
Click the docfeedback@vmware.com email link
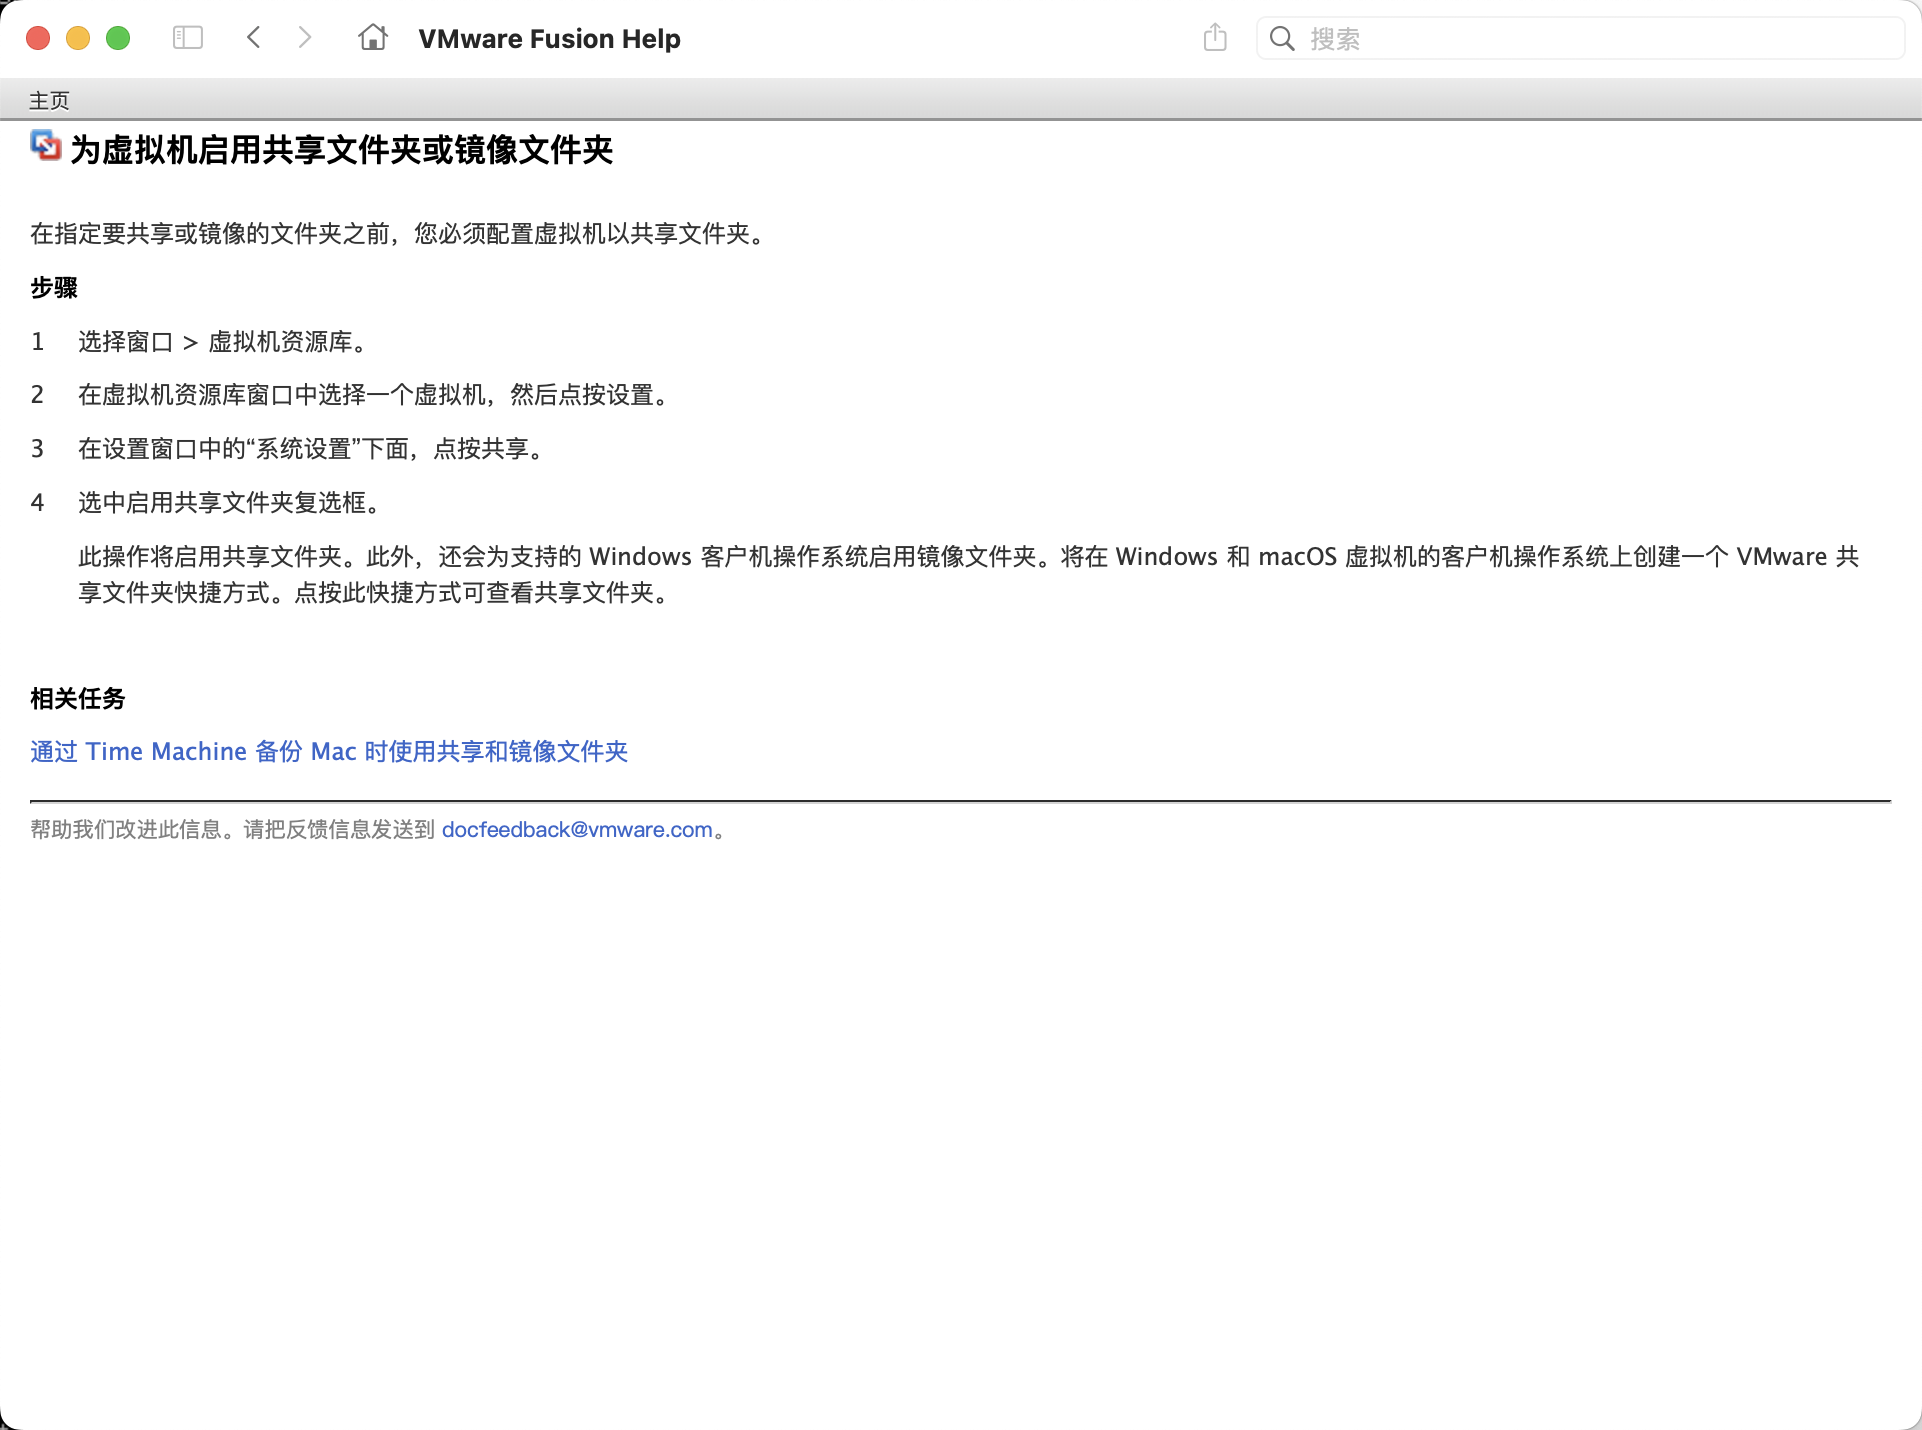click(577, 830)
